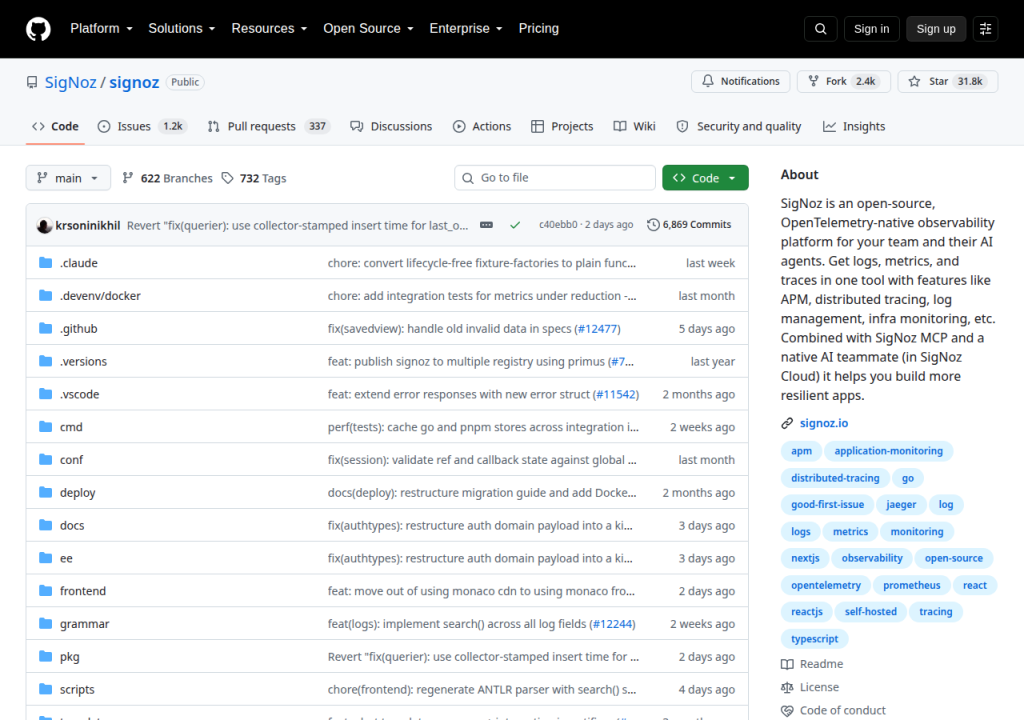Open the green Code dropdown button

[705, 178]
